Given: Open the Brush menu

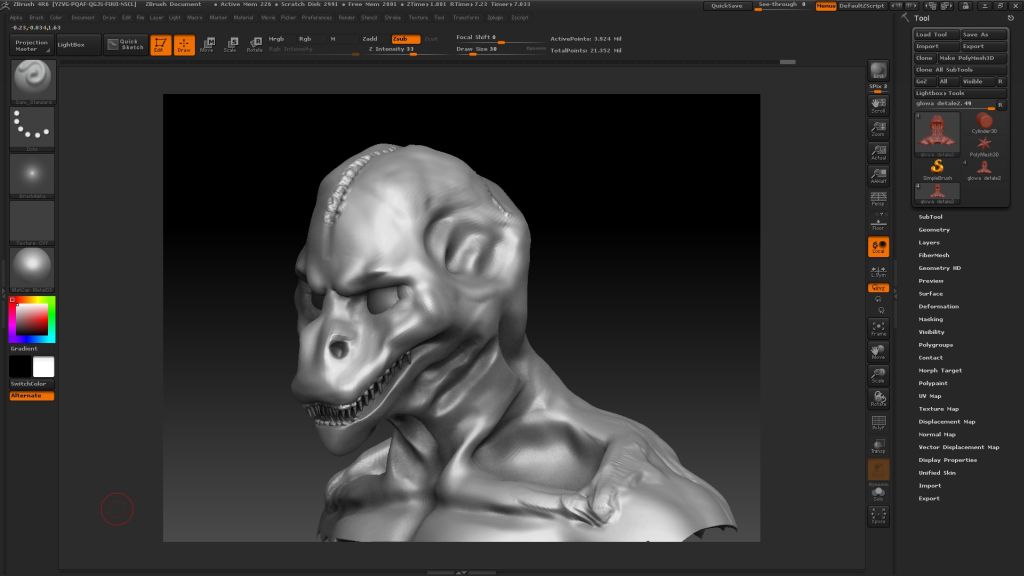Looking at the screenshot, I should click(36, 18).
